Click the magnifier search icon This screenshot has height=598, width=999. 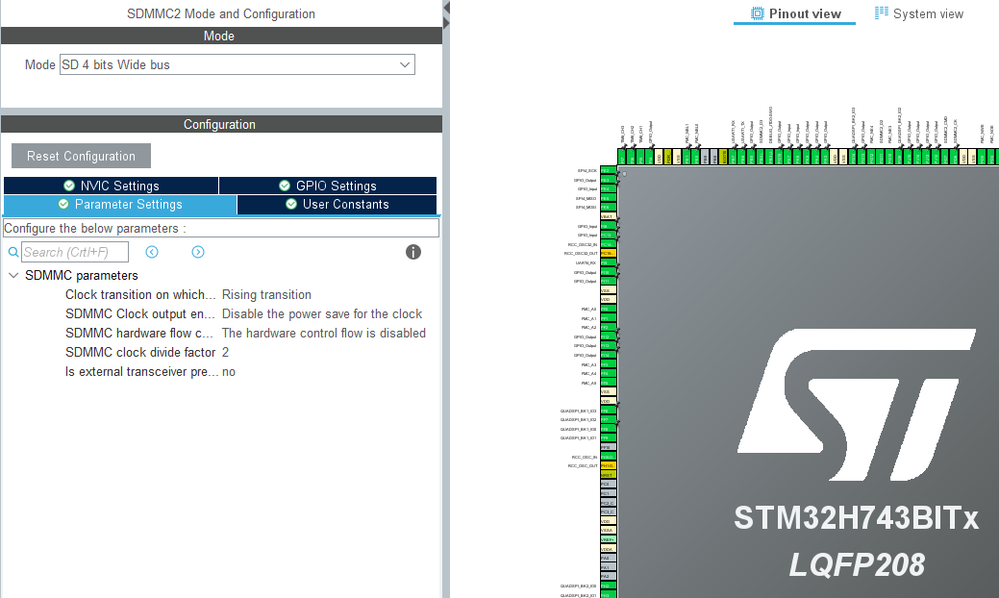coord(13,252)
